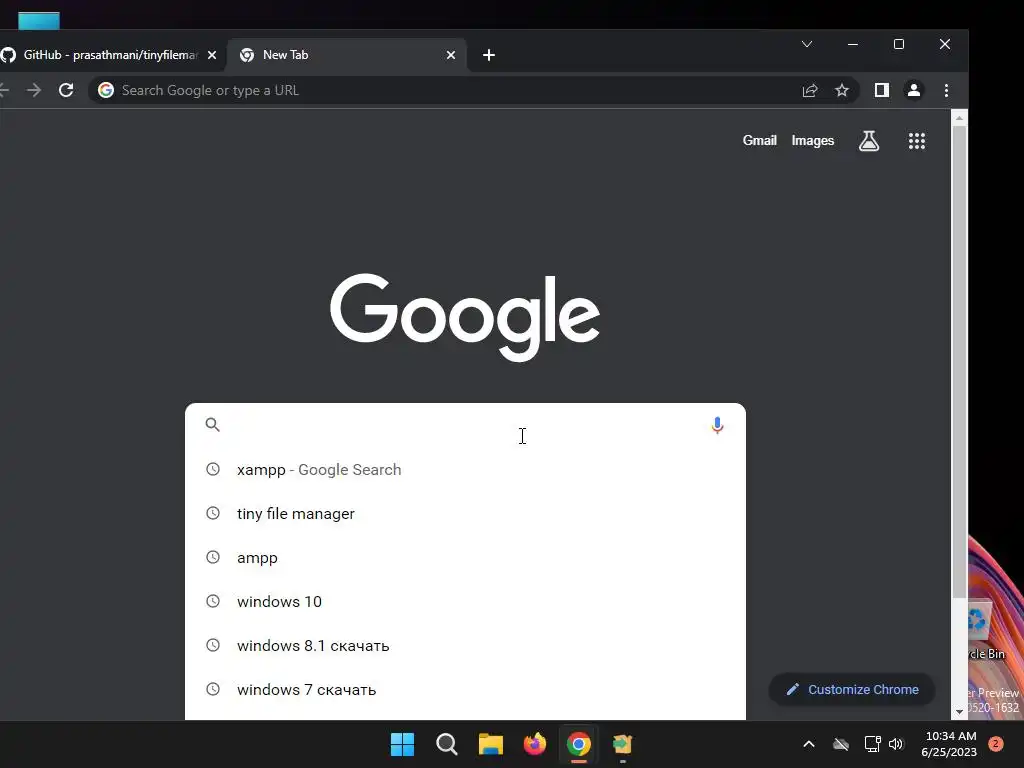Click the magnifier icon in the search box

212,424
